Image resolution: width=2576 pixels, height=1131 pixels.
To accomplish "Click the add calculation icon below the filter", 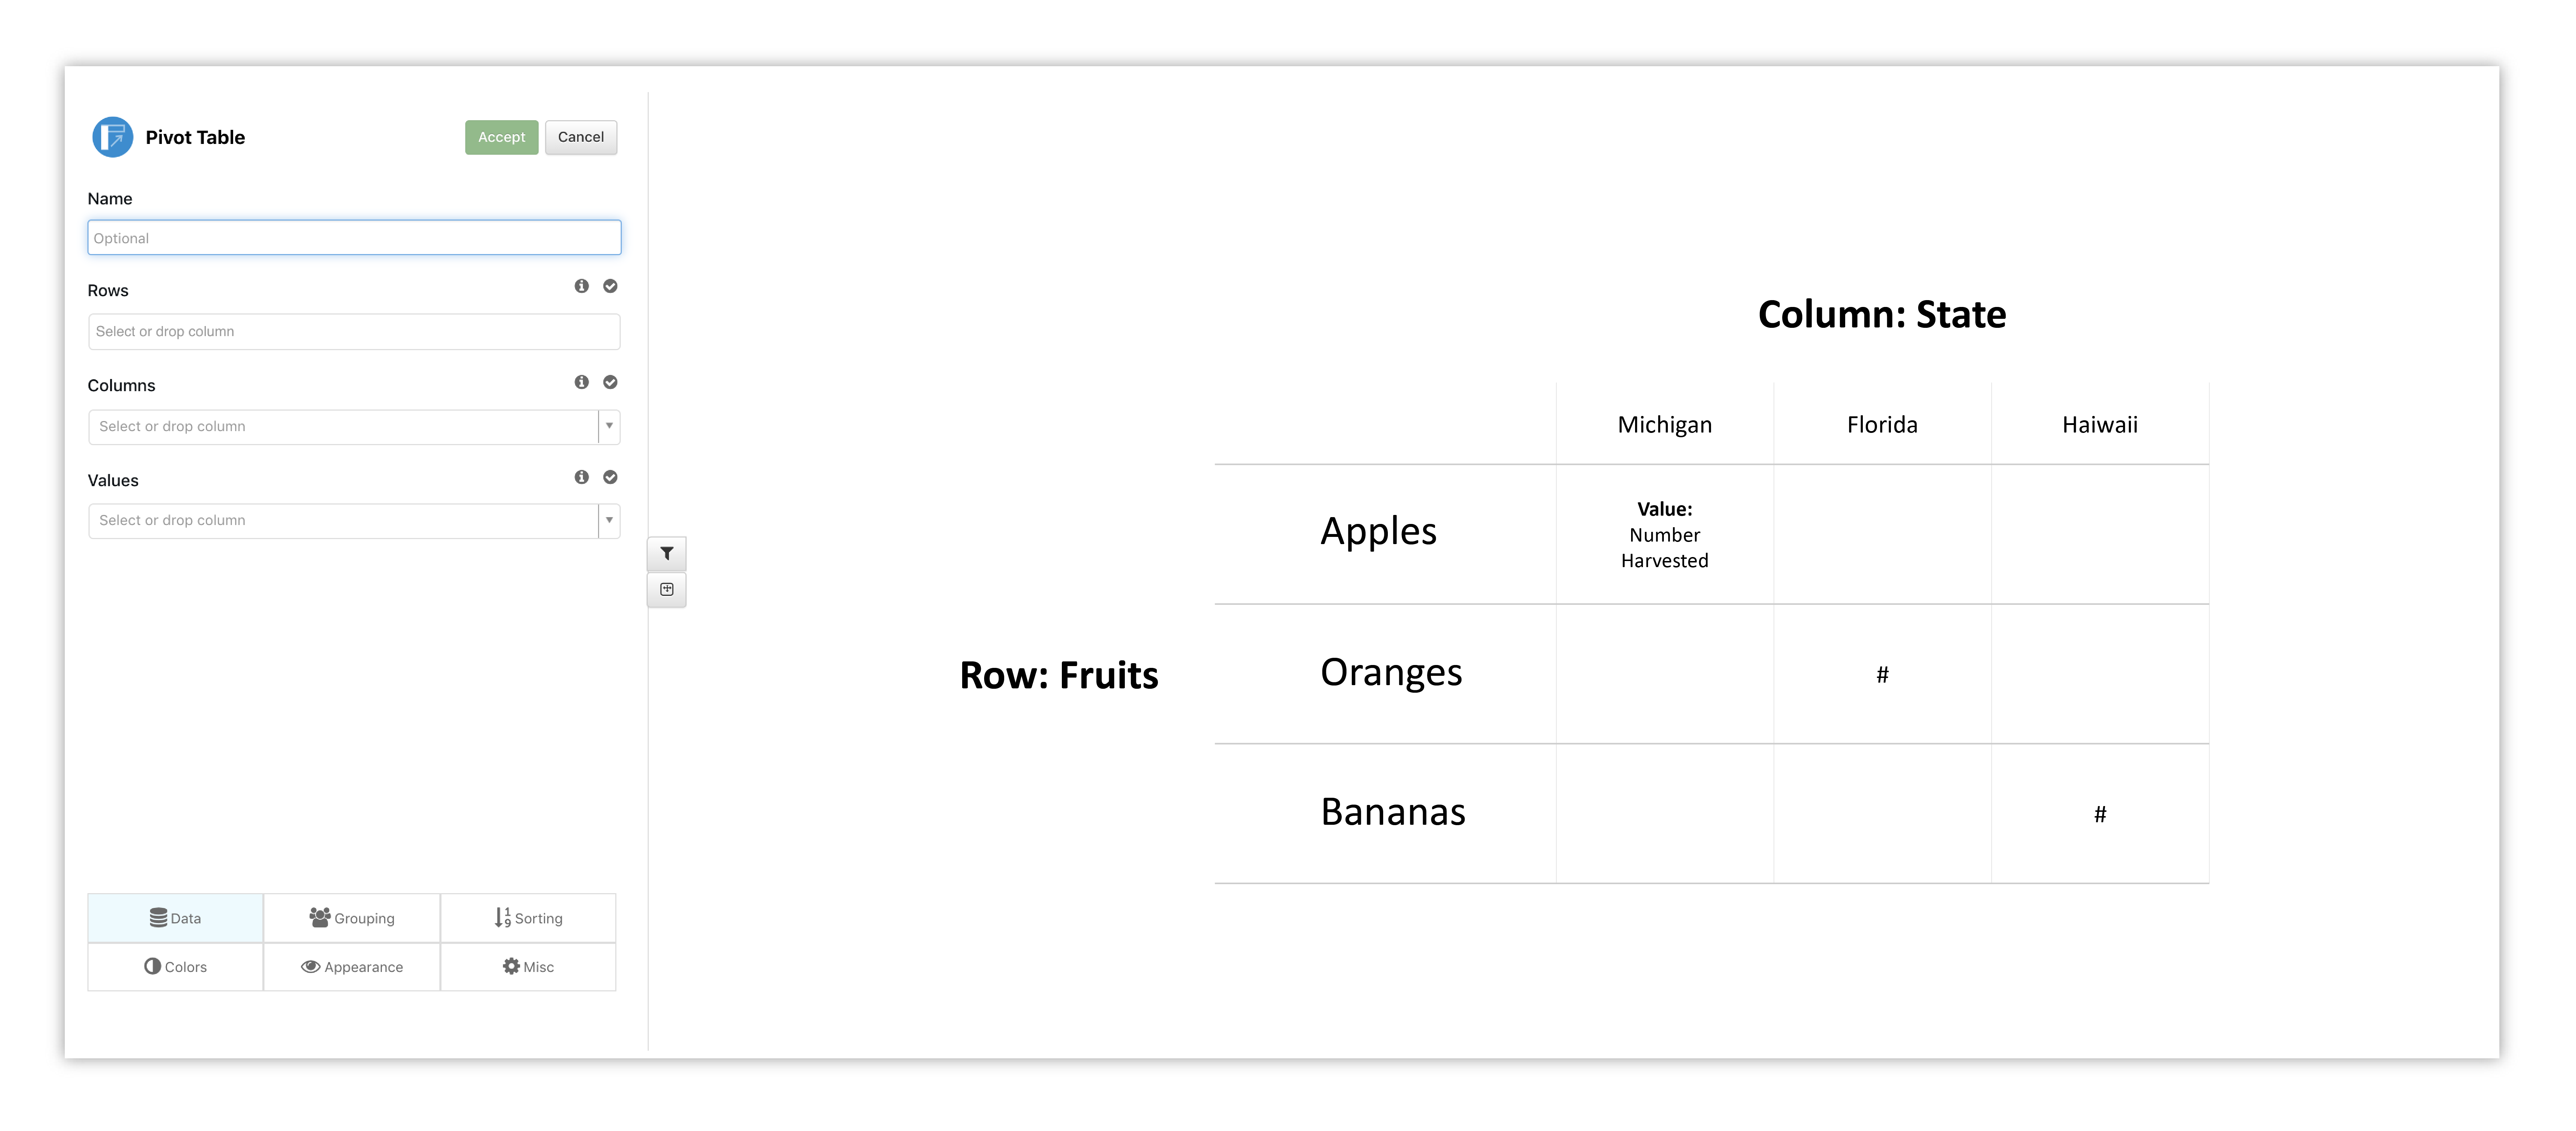I will tap(667, 589).
